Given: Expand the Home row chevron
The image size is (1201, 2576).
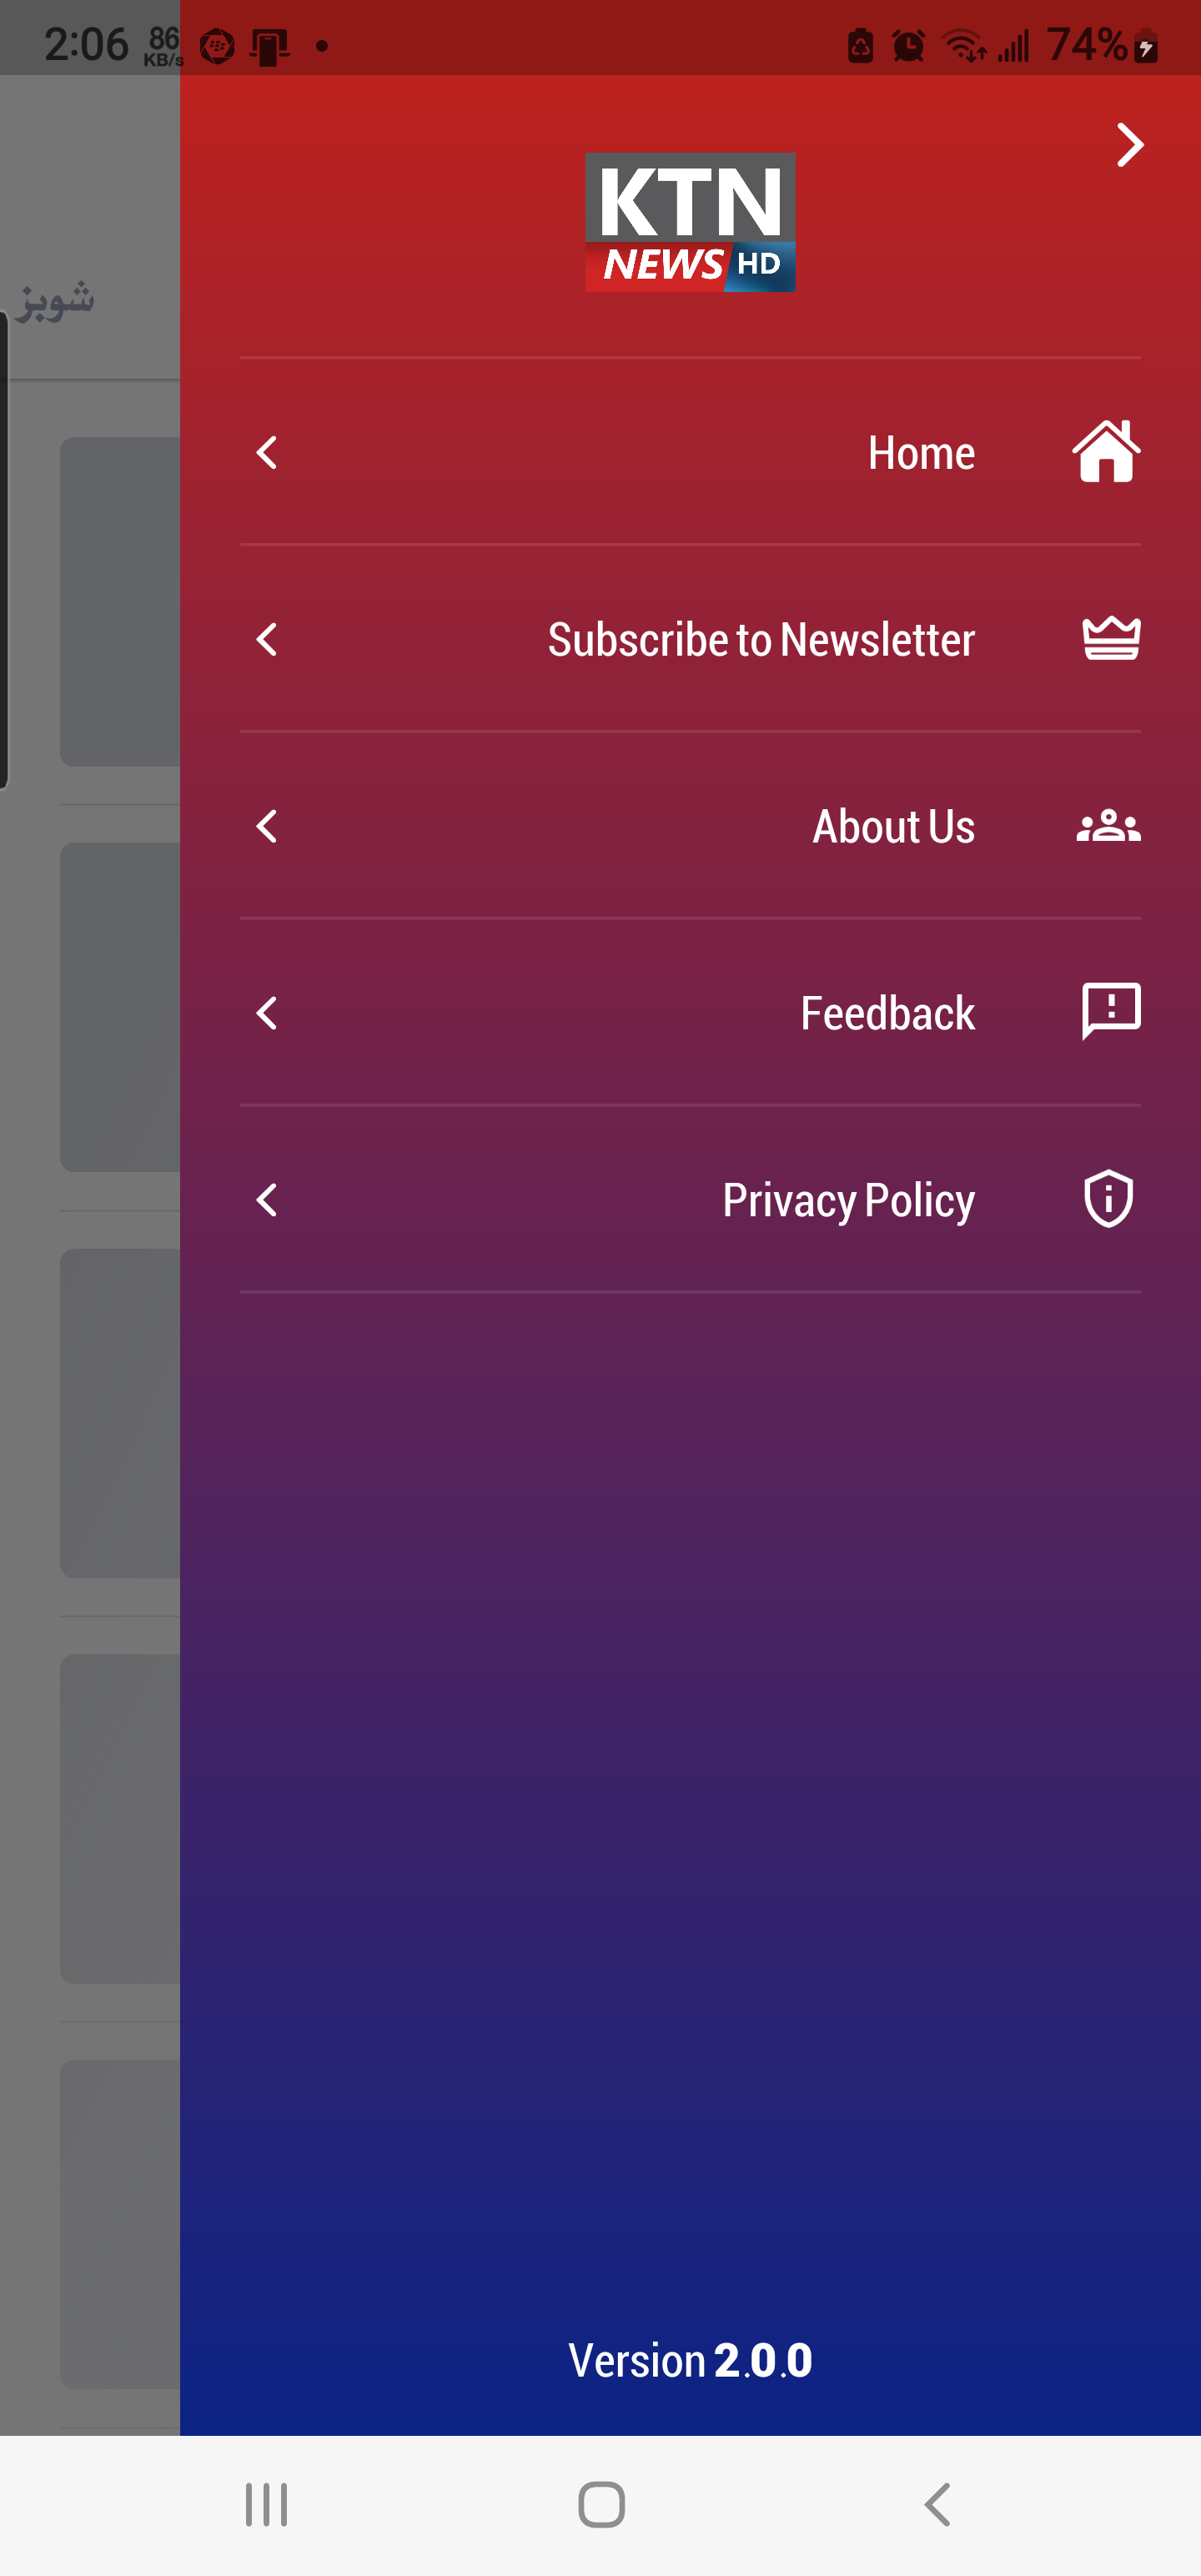Looking at the screenshot, I should point(267,453).
